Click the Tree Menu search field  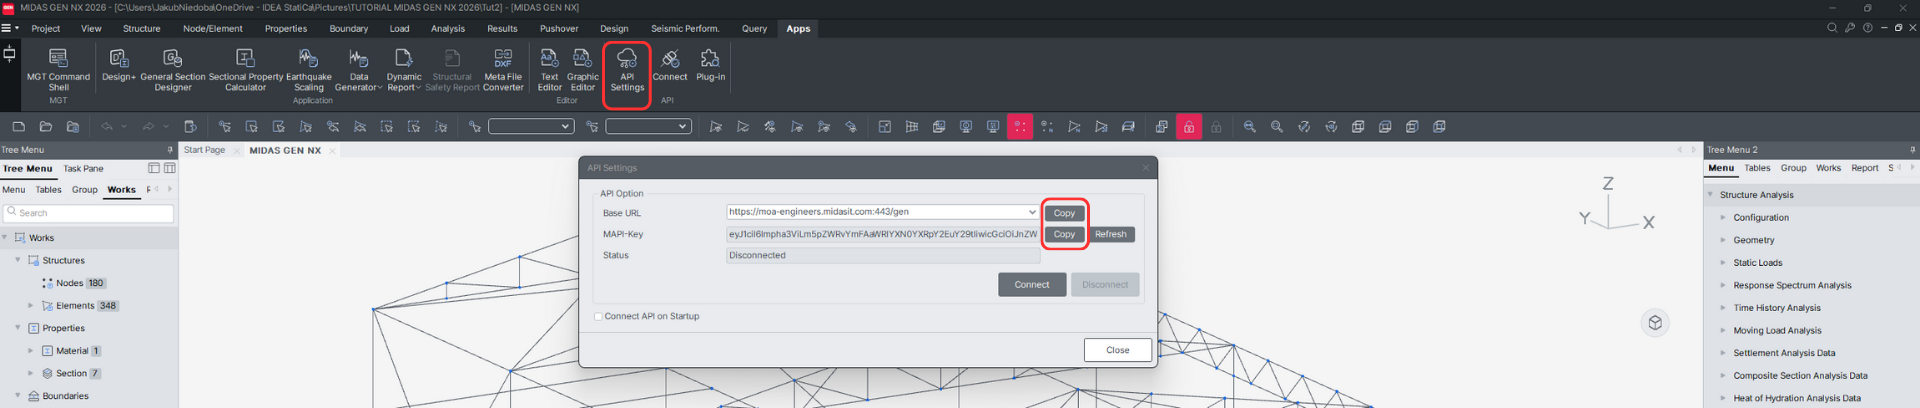tap(88, 213)
